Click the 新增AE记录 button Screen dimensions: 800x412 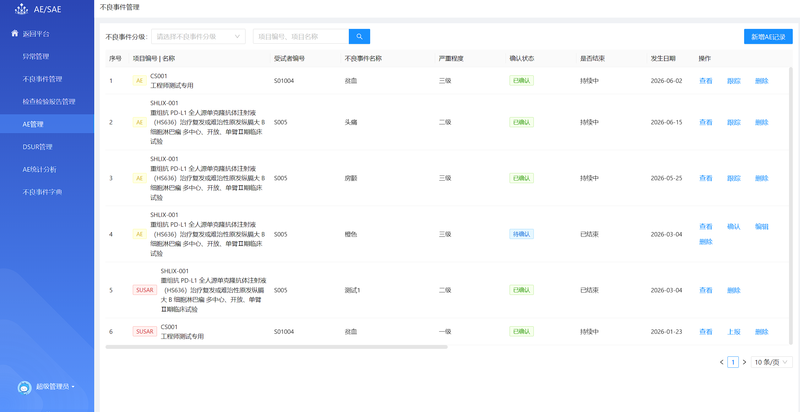[x=768, y=37]
